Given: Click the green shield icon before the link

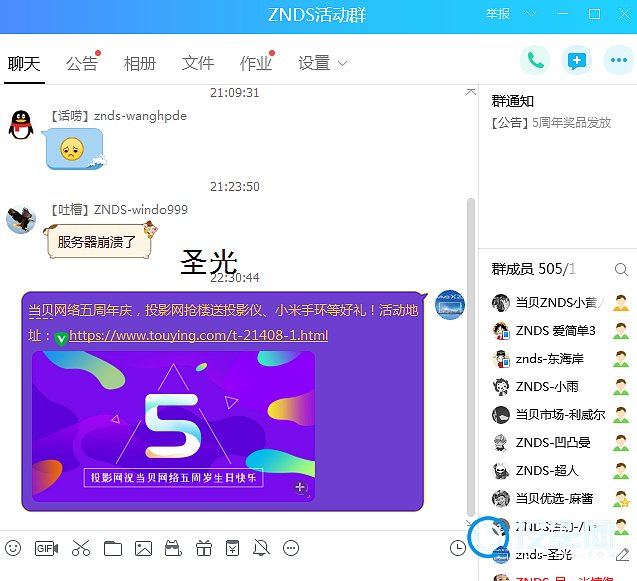Looking at the screenshot, I should pyautogui.click(x=61, y=338).
